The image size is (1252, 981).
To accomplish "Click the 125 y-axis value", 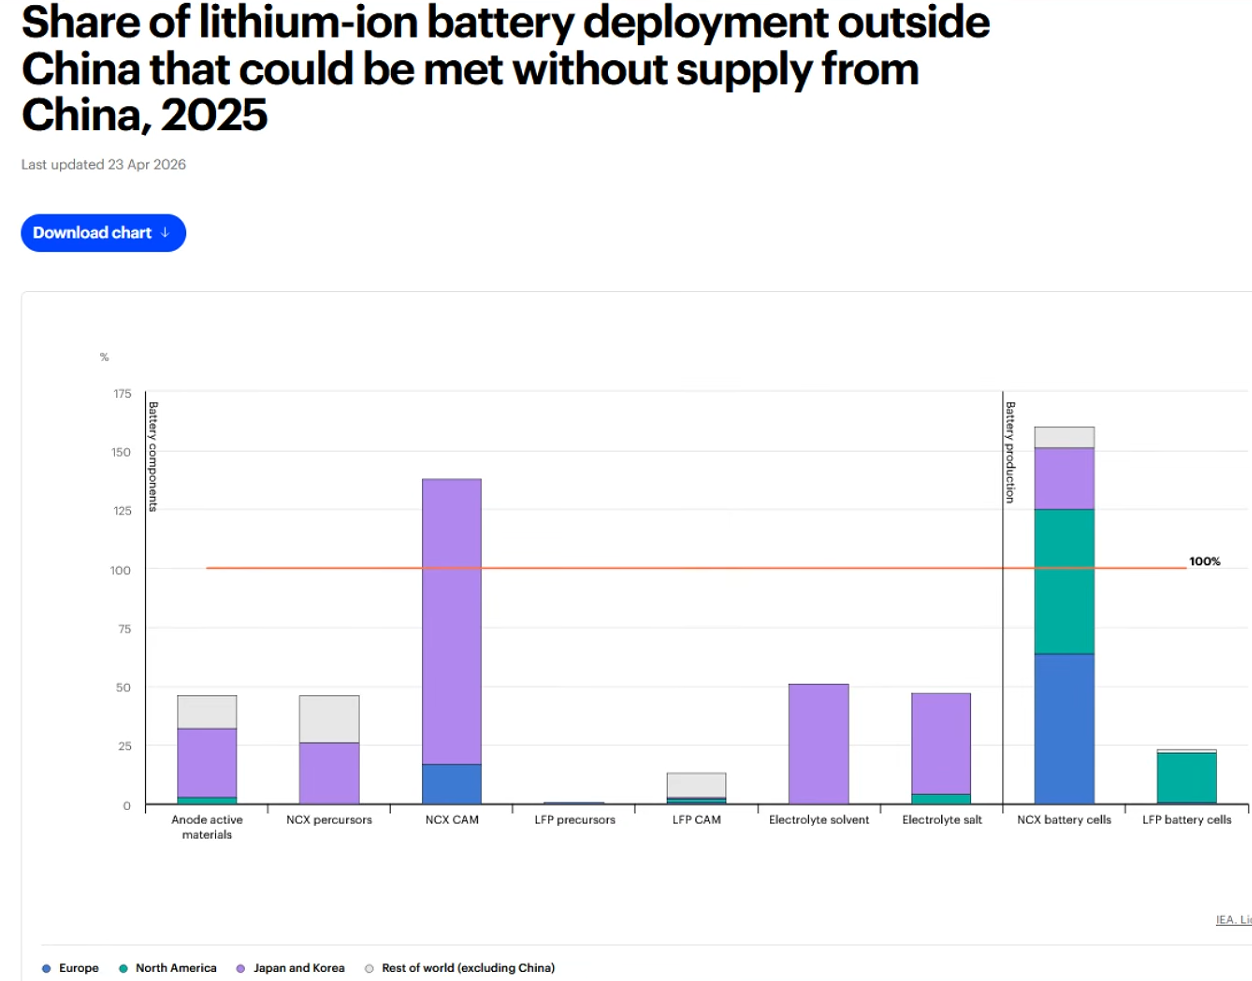I will pos(122,511).
